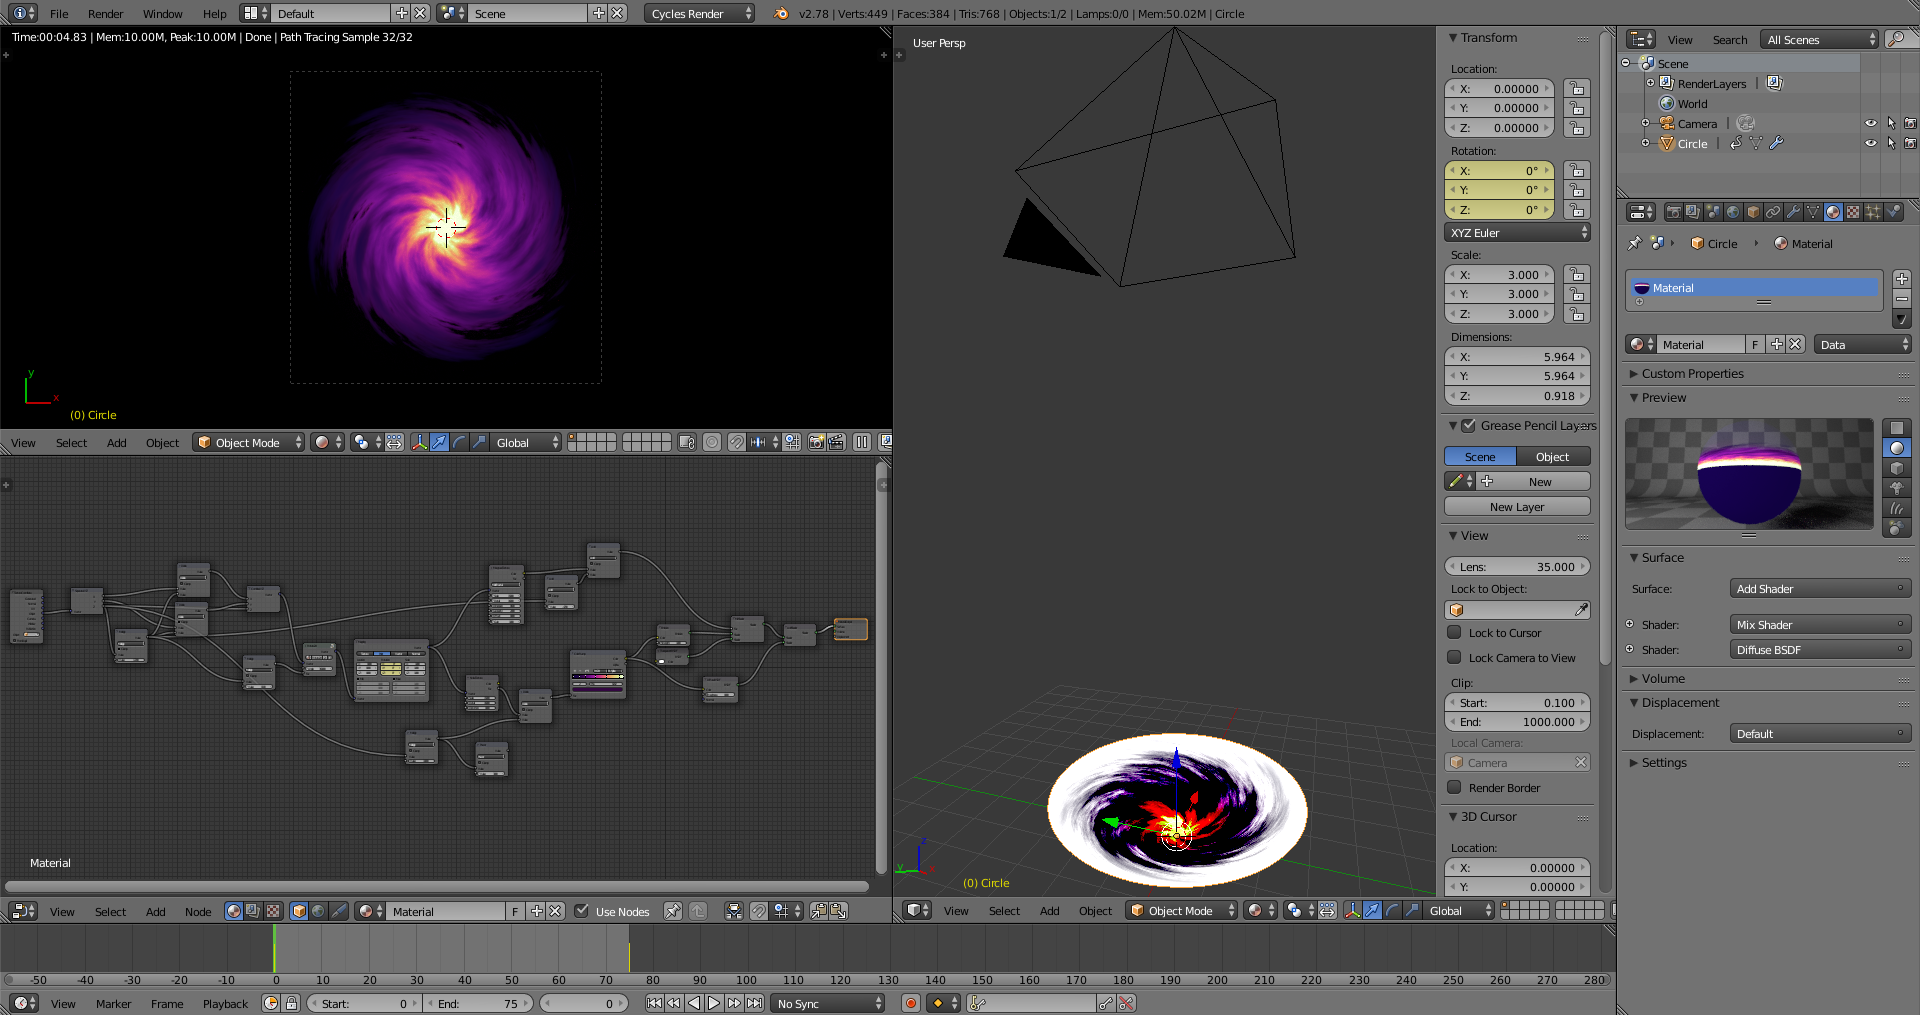Image resolution: width=1920 pixels, height=1015 pixels.
Task: Lock the X location transform
Action: 1576,89
